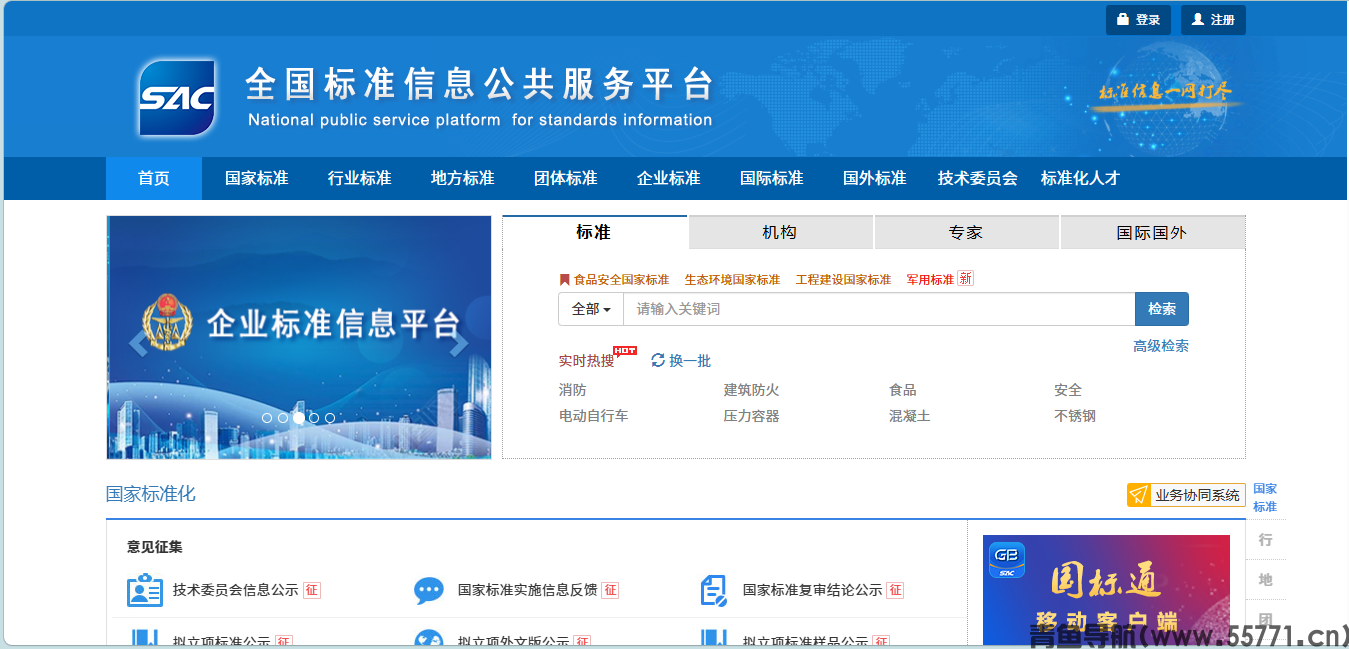The width and height of the screenshot is (1349, 649).
Task: Click the bookmark icon before 食品安全国家标准
Action: click(x=564, y=280)
